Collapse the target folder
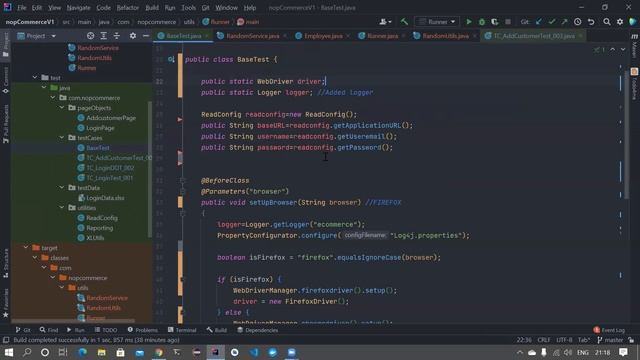Image resolution: width=640 pixels, height=360 pixels. [26, 247]
